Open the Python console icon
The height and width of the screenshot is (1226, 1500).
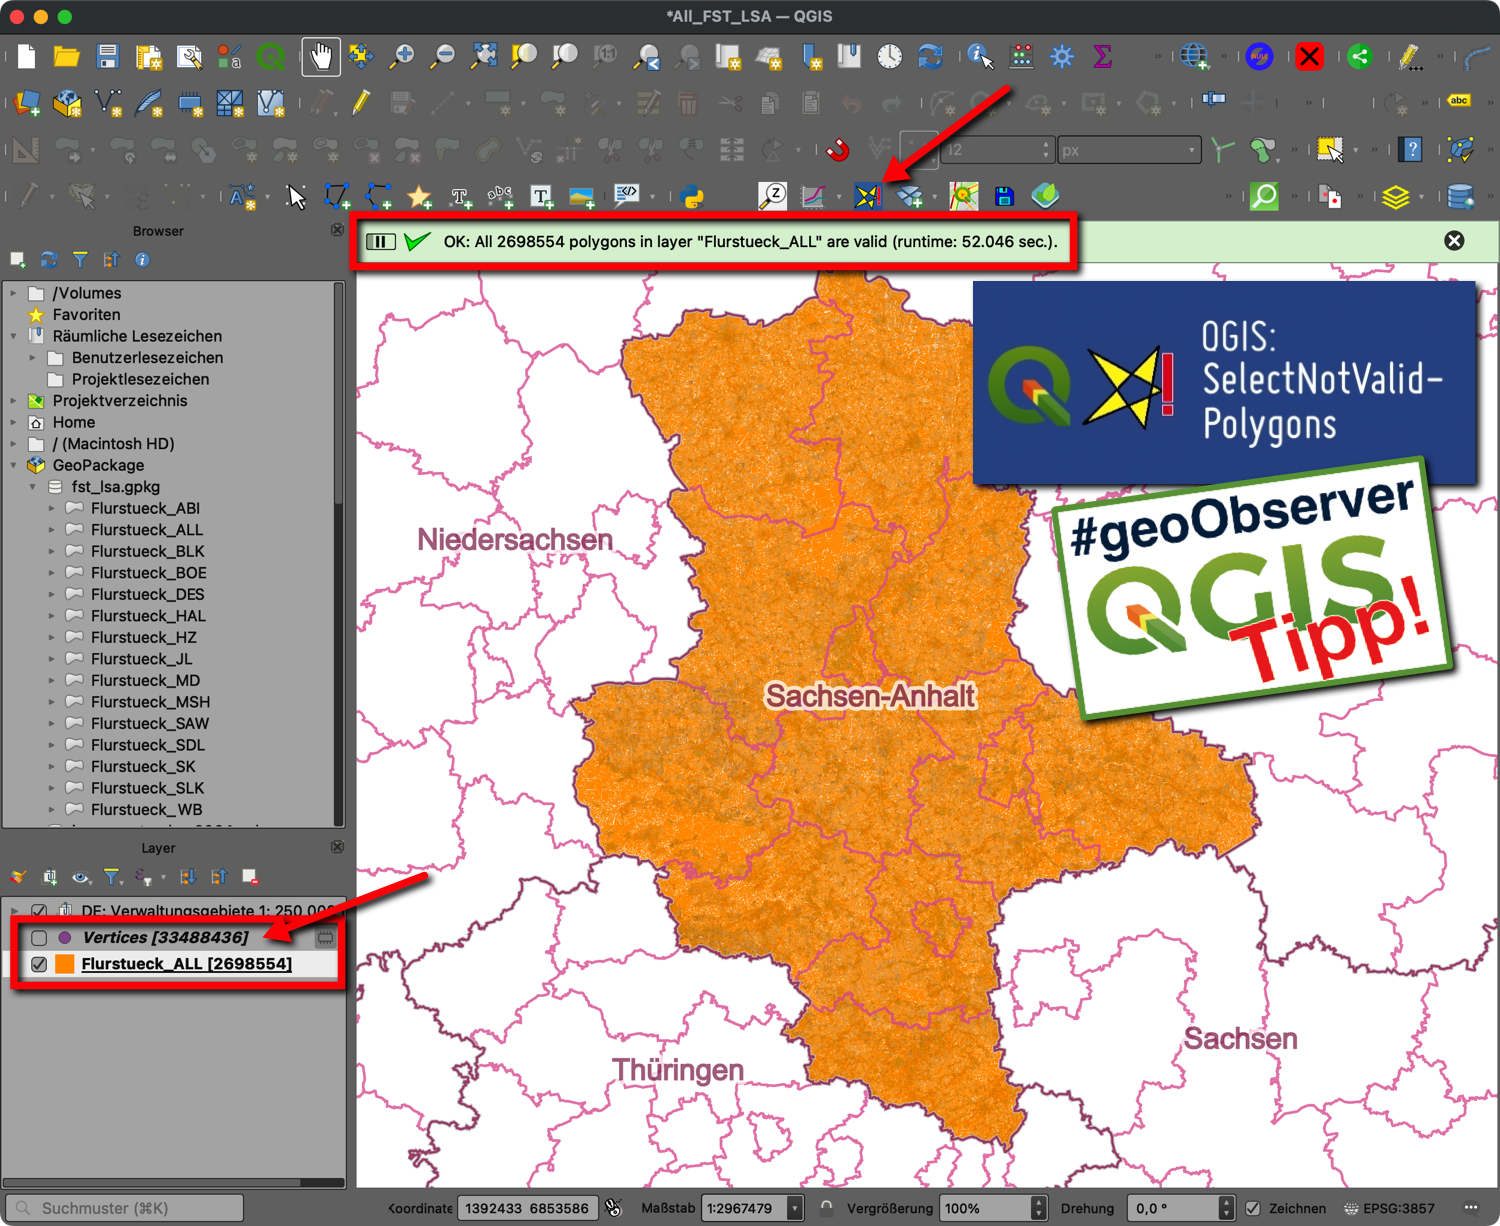(691, 196)
